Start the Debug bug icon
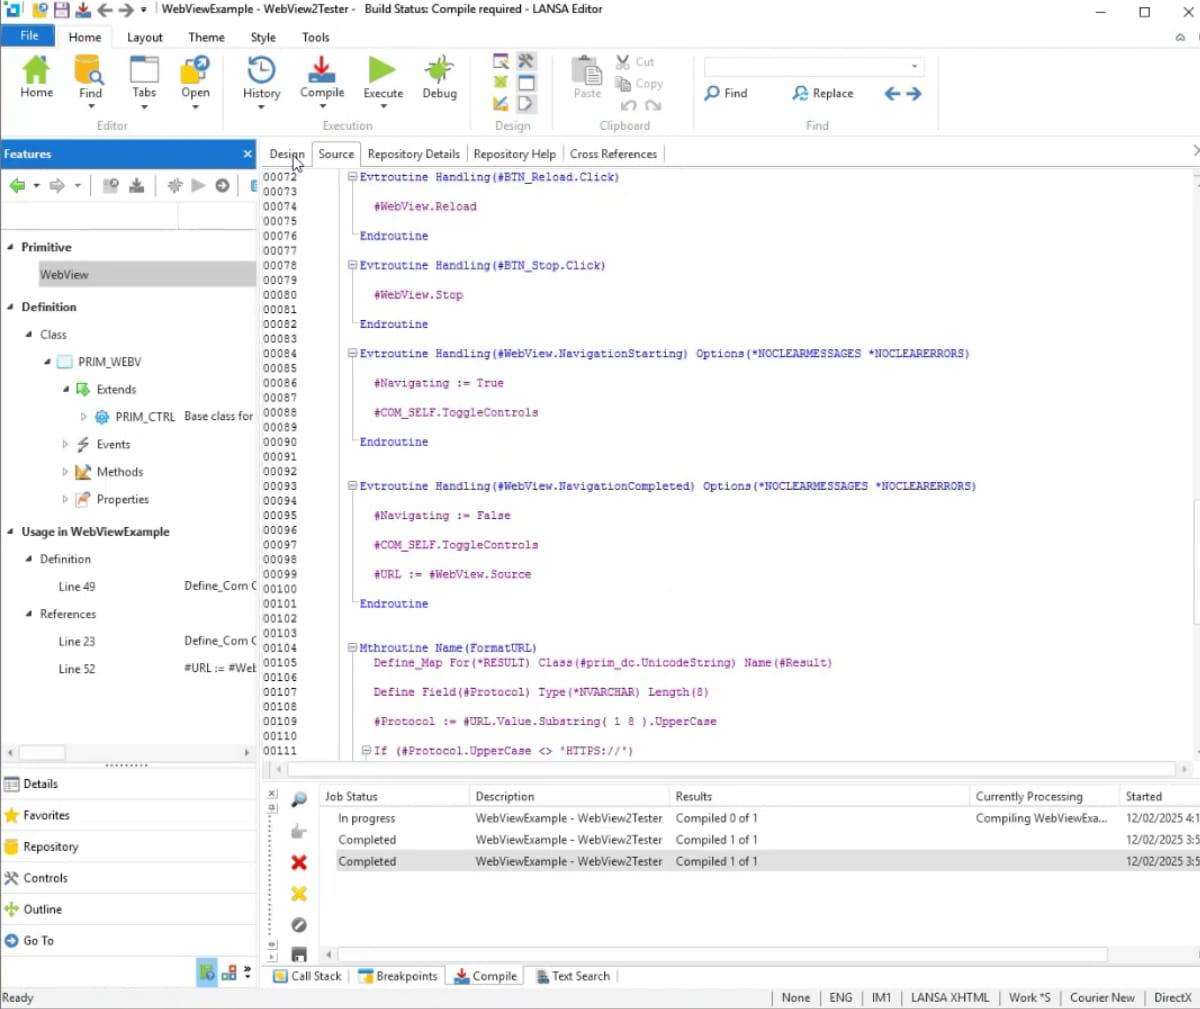1200x1009 pixels. click(x=439, y=70)
